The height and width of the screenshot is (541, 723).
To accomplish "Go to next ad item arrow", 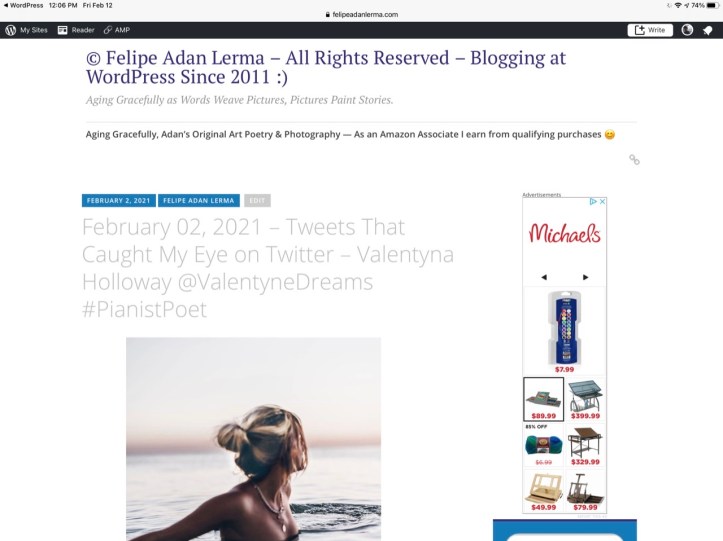I will (586, 277).
